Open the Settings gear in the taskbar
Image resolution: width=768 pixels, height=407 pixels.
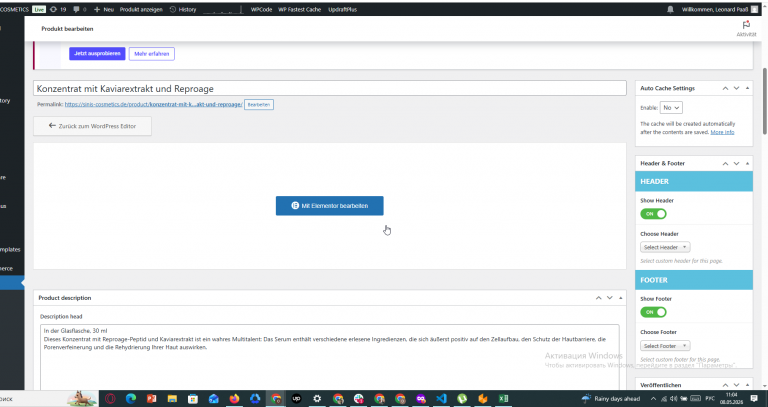(317, 399)
